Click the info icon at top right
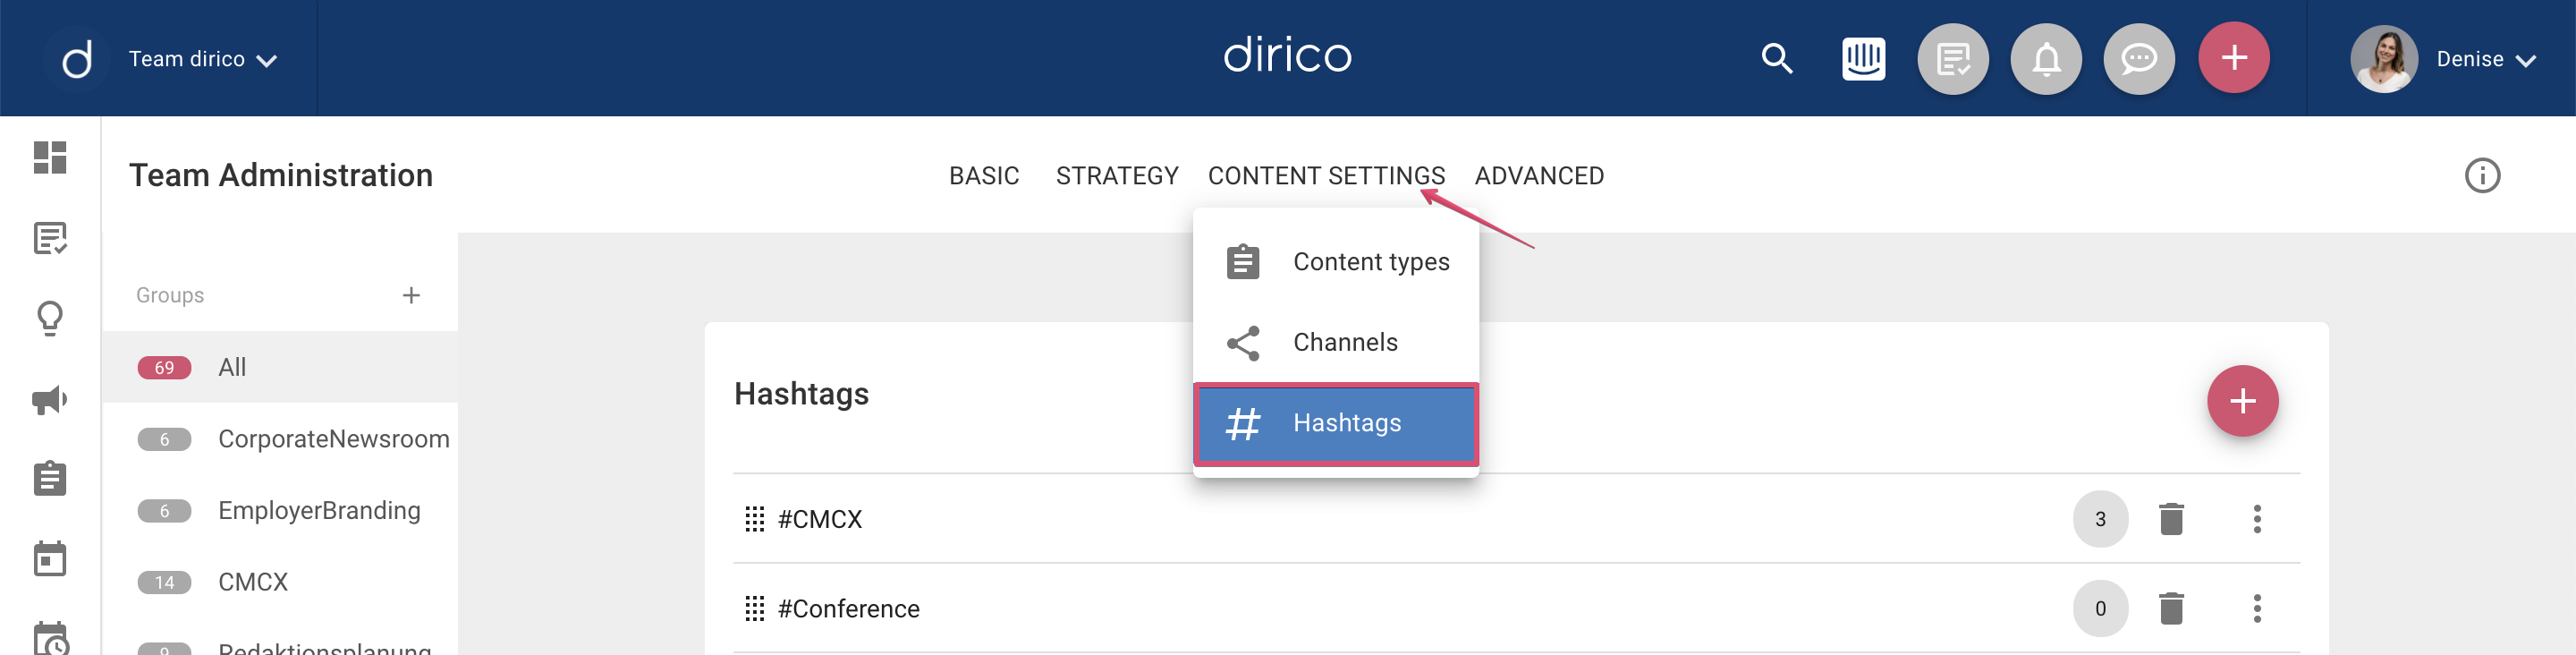This screenshot has width=2576, height=655. point(2482,176)
